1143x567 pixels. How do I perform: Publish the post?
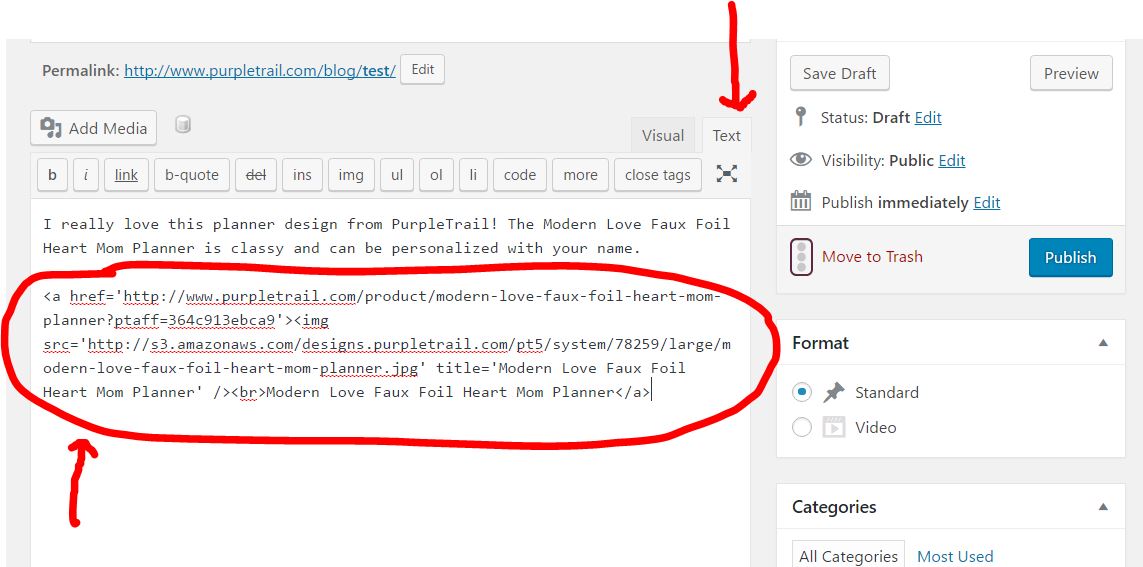[1070, 257]
